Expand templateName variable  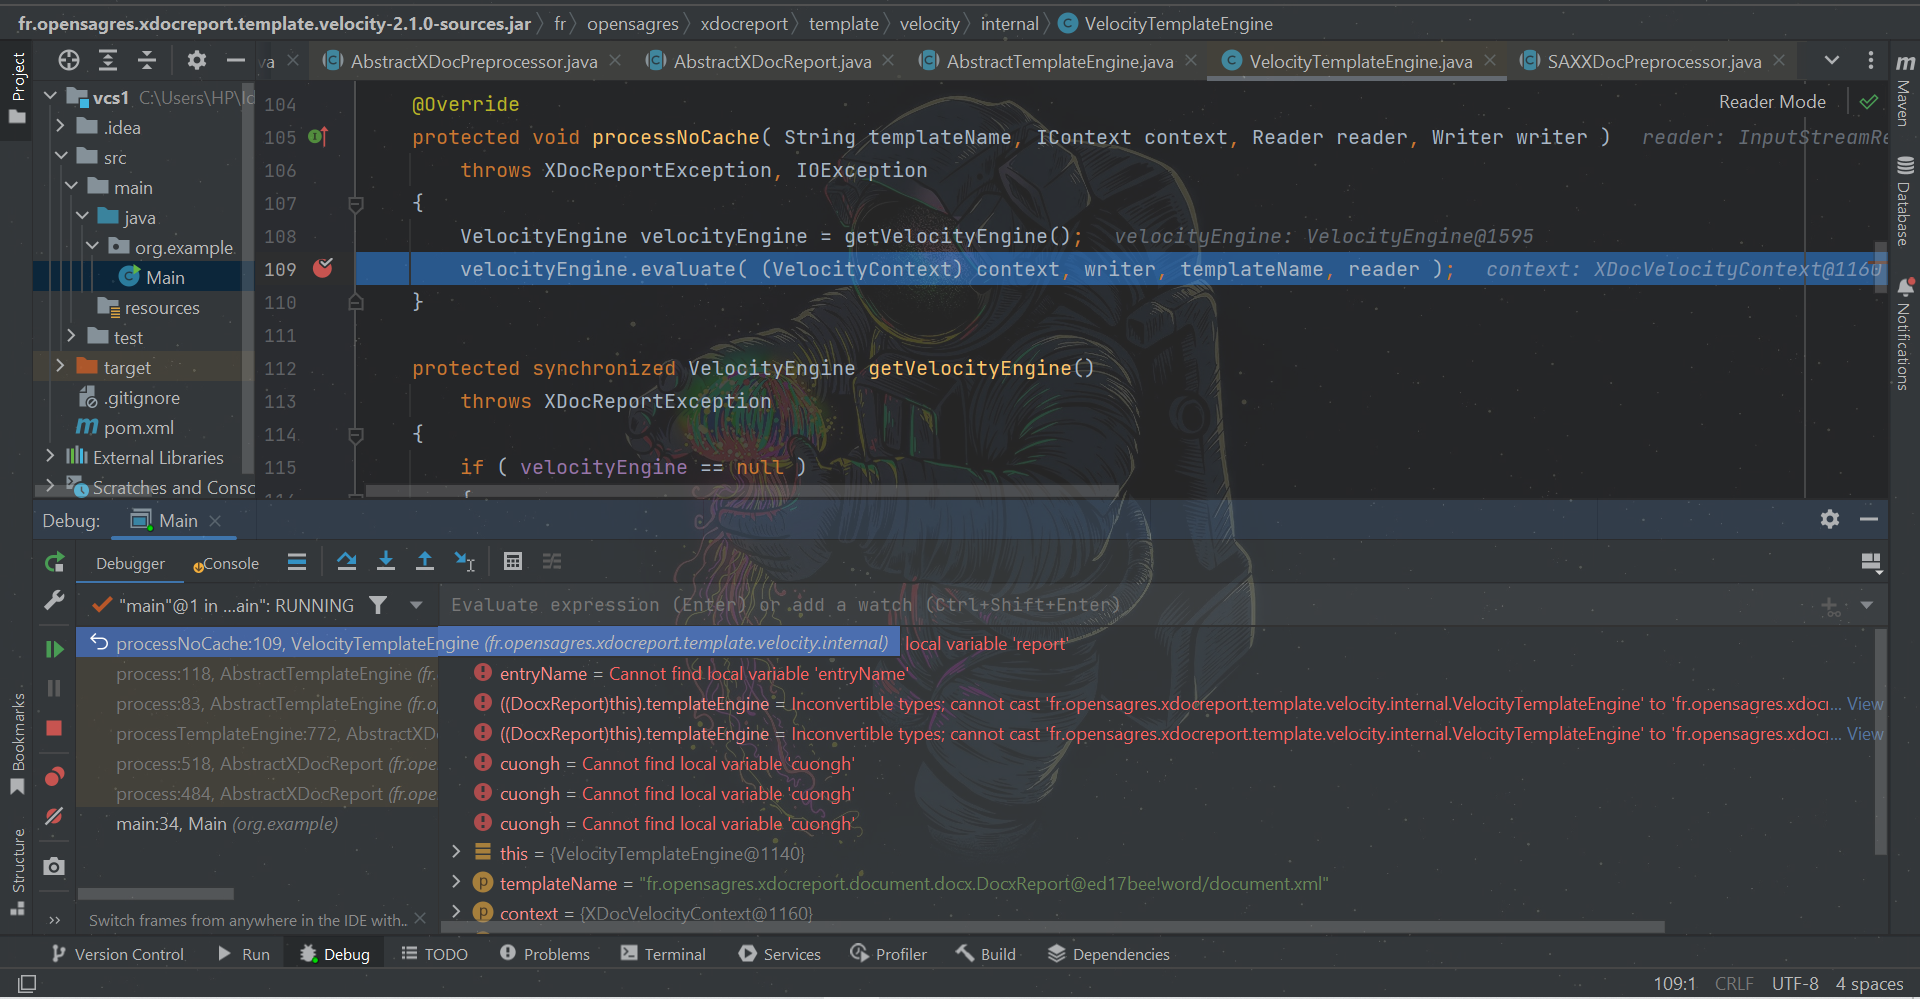pyautogui.click(x=456, y=883)
